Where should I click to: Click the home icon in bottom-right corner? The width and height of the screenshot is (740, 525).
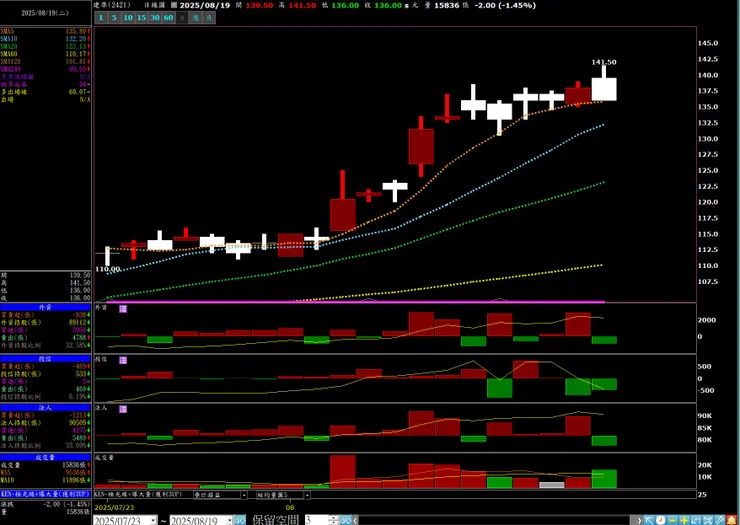point(732,520)
